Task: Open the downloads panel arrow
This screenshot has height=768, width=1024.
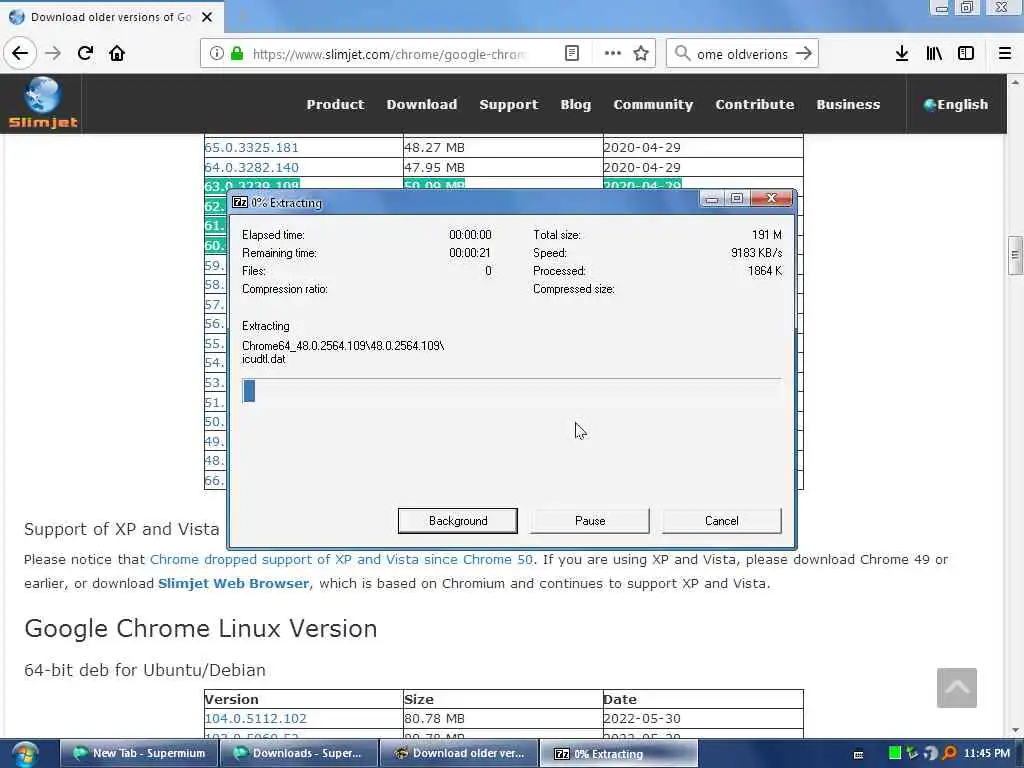Action: point(902,54)
